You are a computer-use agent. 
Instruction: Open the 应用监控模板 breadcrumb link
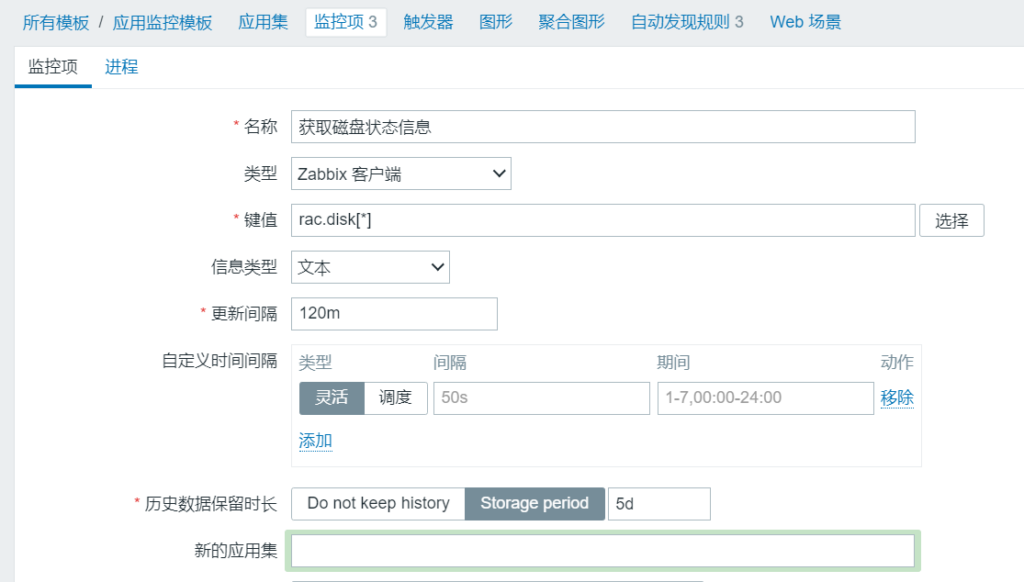coord(162,22)
